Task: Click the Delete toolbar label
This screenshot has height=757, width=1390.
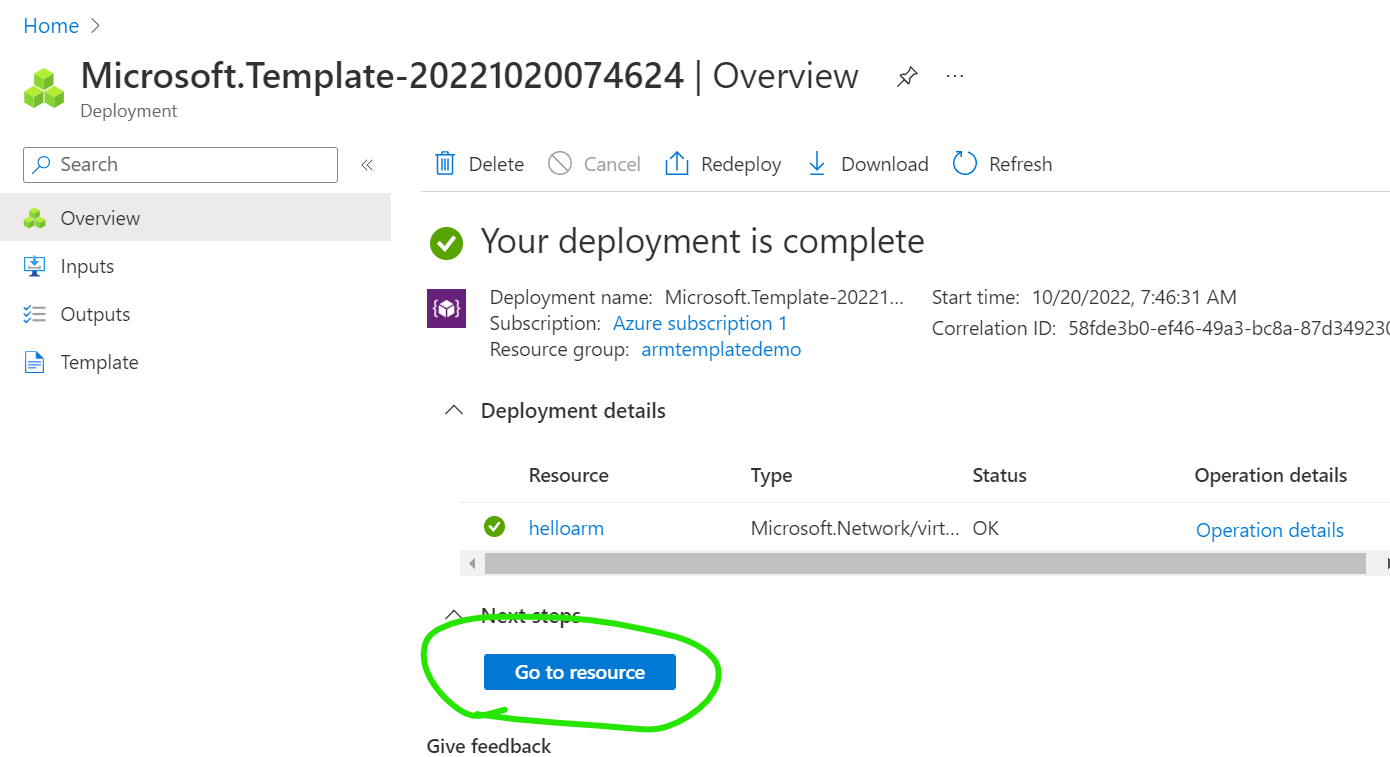Action: pyautogui.click(x=496, y=164)
